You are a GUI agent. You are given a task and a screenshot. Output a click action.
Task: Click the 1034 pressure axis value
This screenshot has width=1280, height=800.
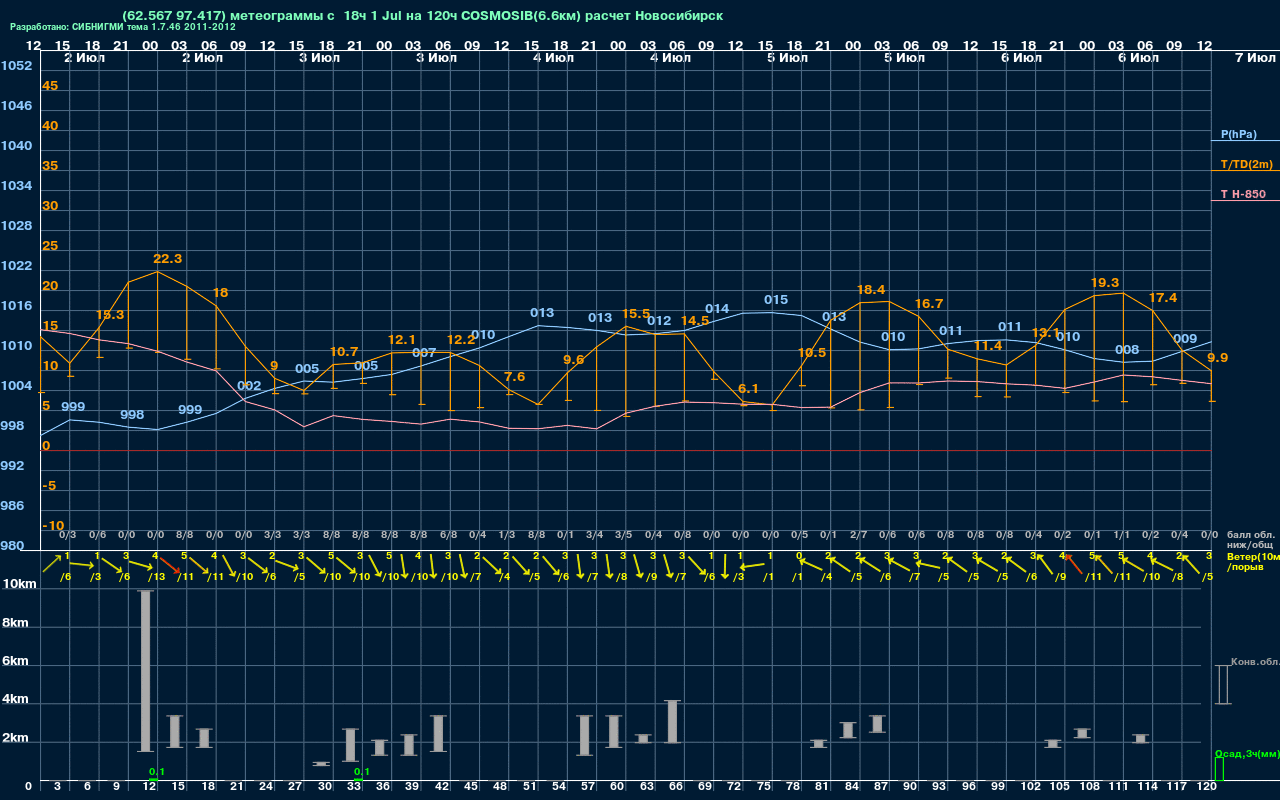coord(16,185)
